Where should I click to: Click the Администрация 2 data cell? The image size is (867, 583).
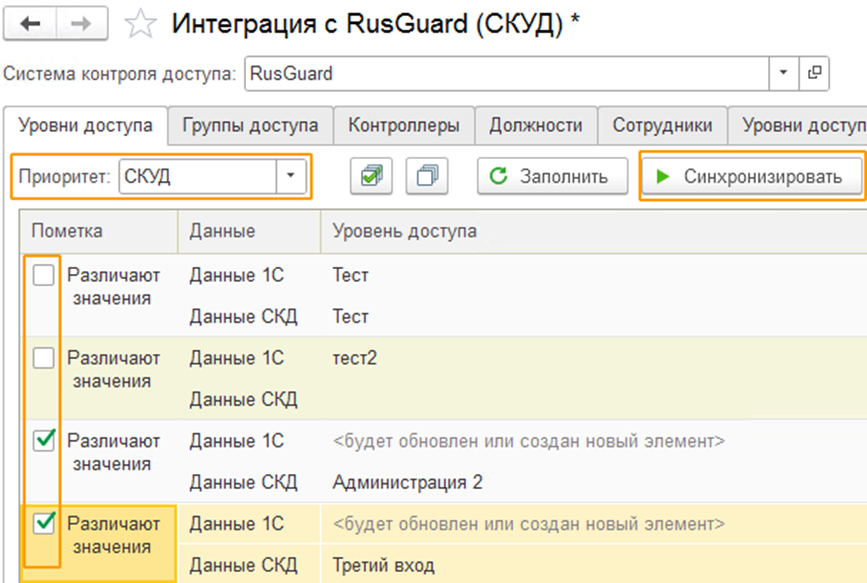407,483
